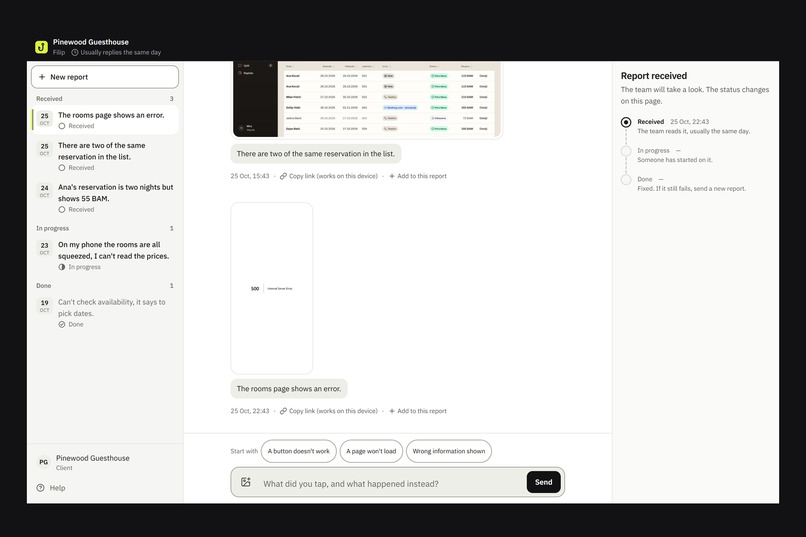The height and width of the screenshot is (537, 806).
Task: Open the report about Ana's reservation showing 55 BAM
Action: (105, 198)
